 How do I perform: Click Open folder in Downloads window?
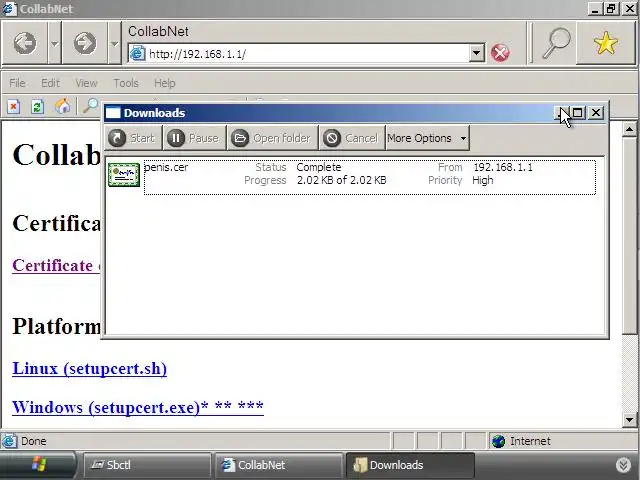tap(272, 138)
